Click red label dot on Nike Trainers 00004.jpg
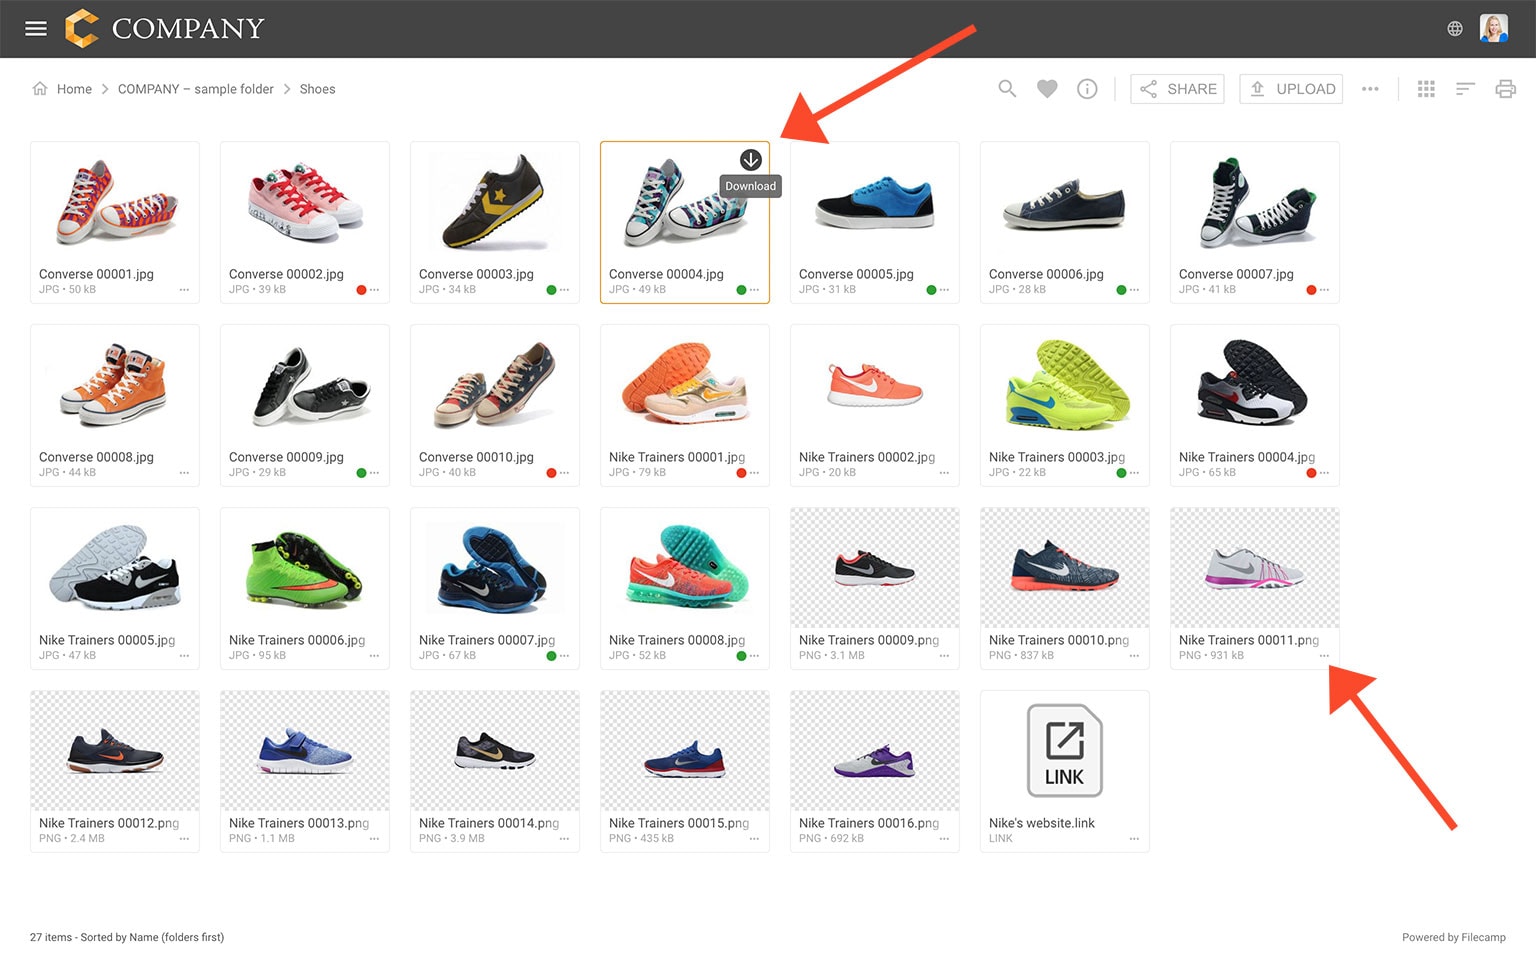This screenshot has height=959, width=1536. click(1311, 473)
